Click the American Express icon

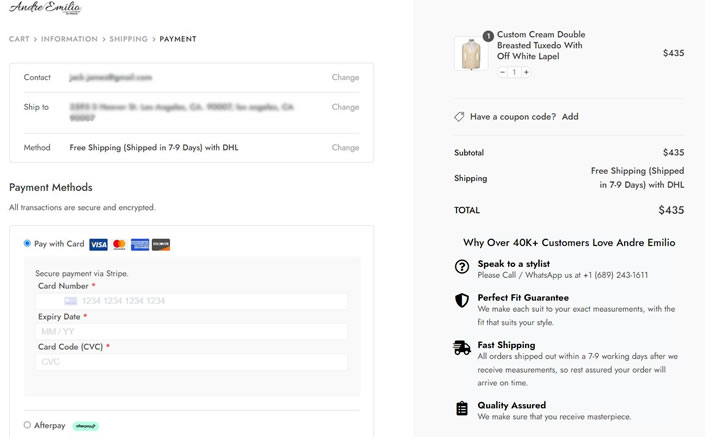[x=140, y=244]
